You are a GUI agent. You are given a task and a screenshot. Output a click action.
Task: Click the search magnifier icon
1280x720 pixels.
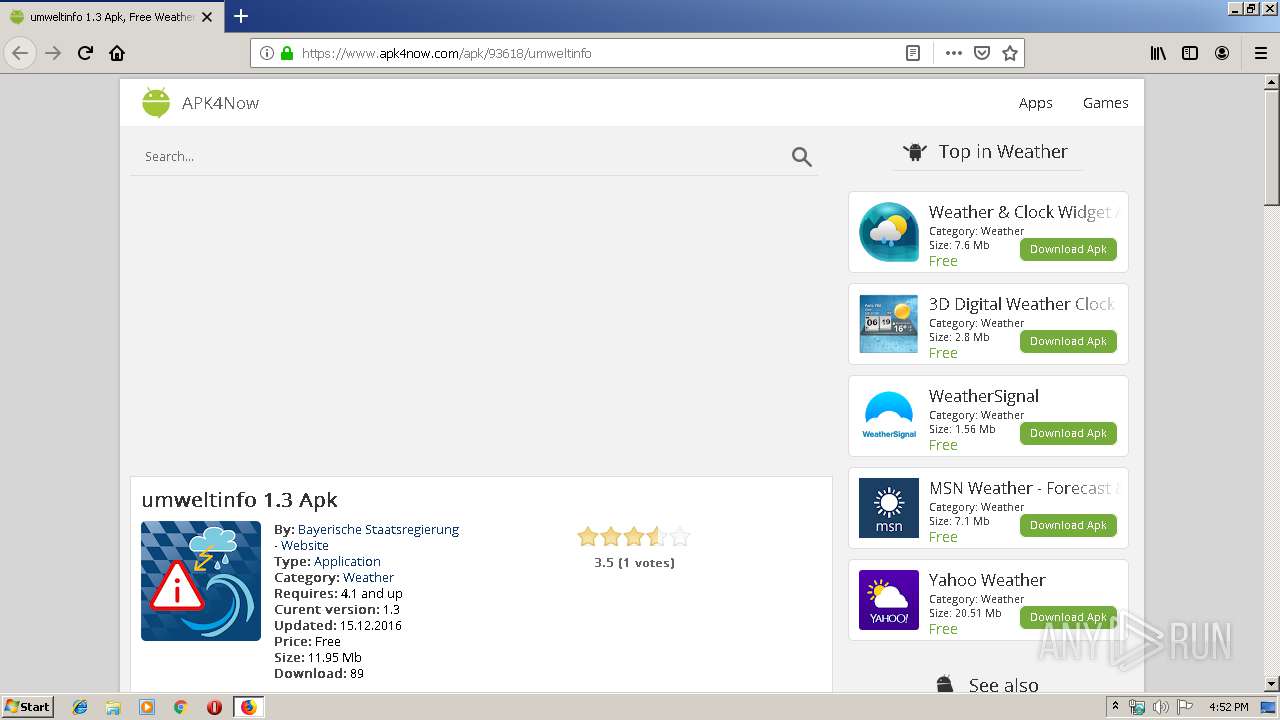point(802,156)
